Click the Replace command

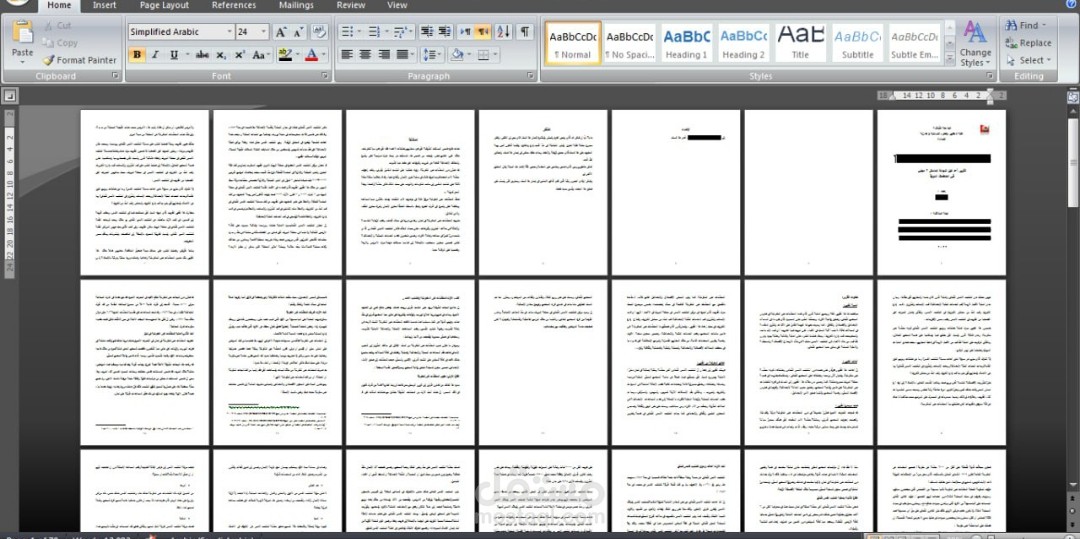click(x=1028, y=43)
